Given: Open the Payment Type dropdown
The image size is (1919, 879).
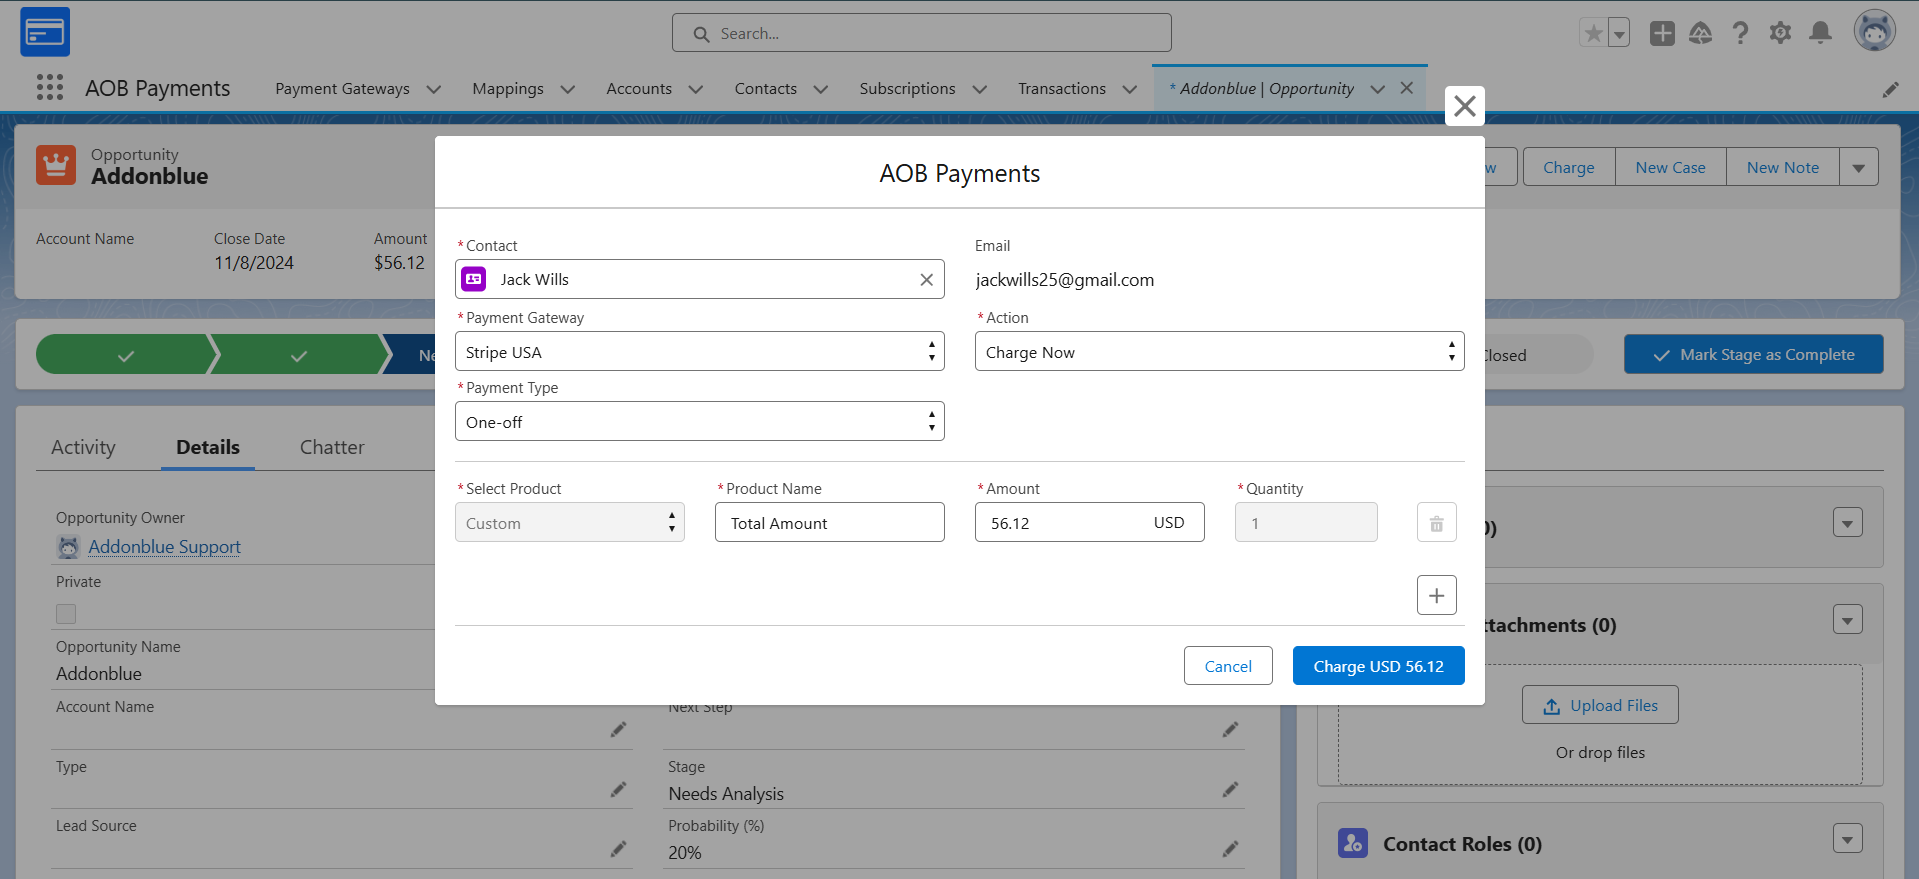Looking at the screenshot, I should [699, 422].
